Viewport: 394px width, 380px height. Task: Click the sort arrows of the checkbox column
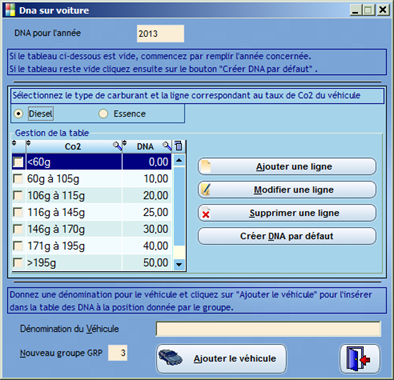[x=14, y=143]
